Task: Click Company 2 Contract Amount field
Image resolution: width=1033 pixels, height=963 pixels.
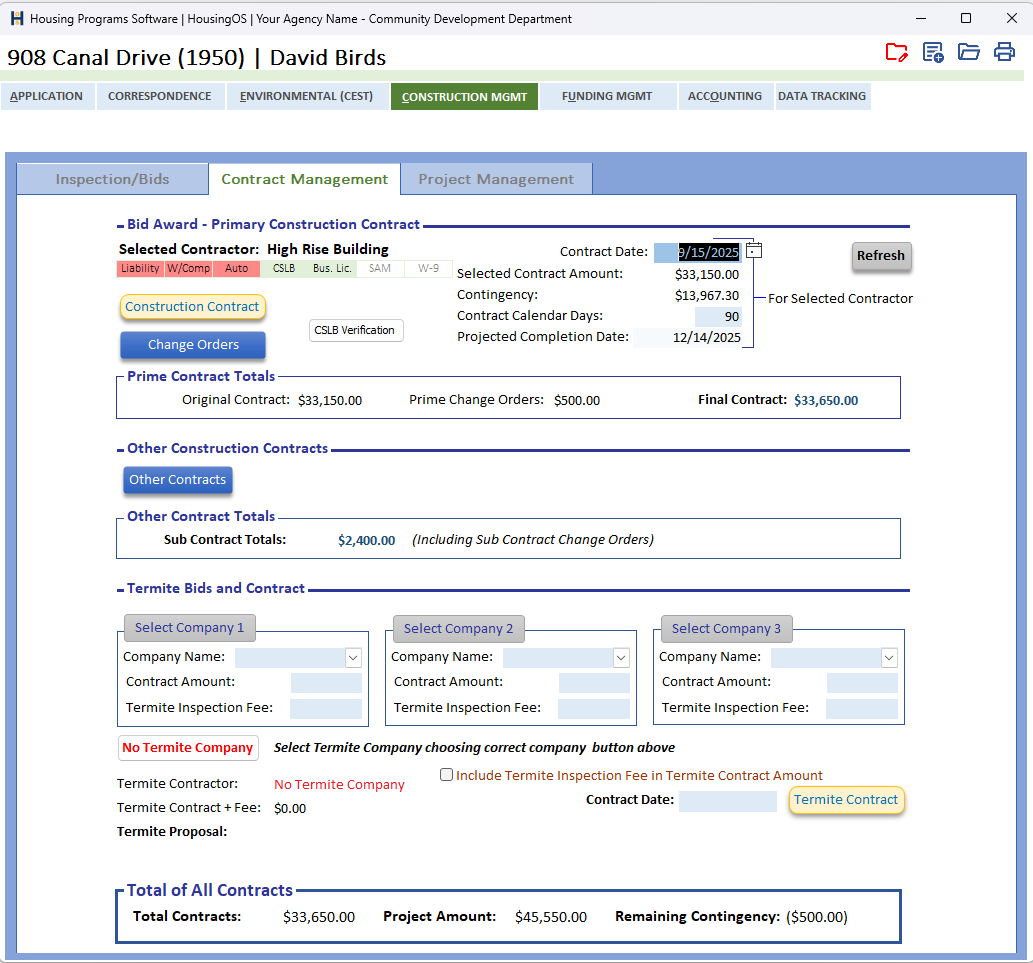Action: (x=594, y=682)
